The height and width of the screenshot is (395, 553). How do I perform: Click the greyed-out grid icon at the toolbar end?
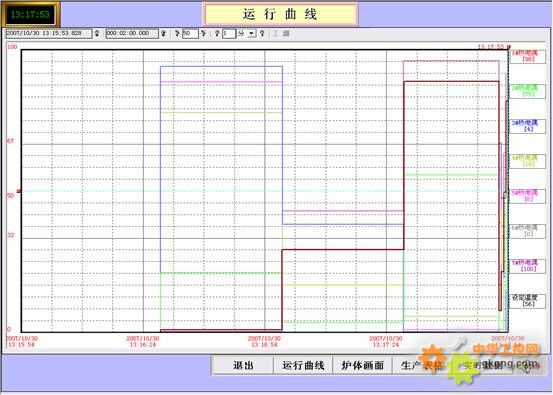click(x=286, y=34)
